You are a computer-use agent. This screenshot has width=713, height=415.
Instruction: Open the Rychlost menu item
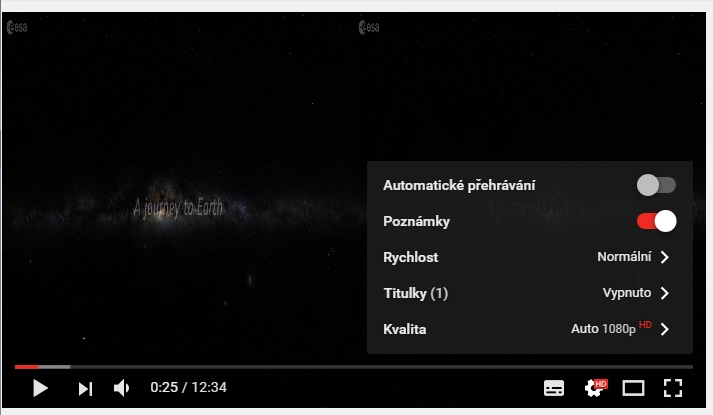point(530,257)
